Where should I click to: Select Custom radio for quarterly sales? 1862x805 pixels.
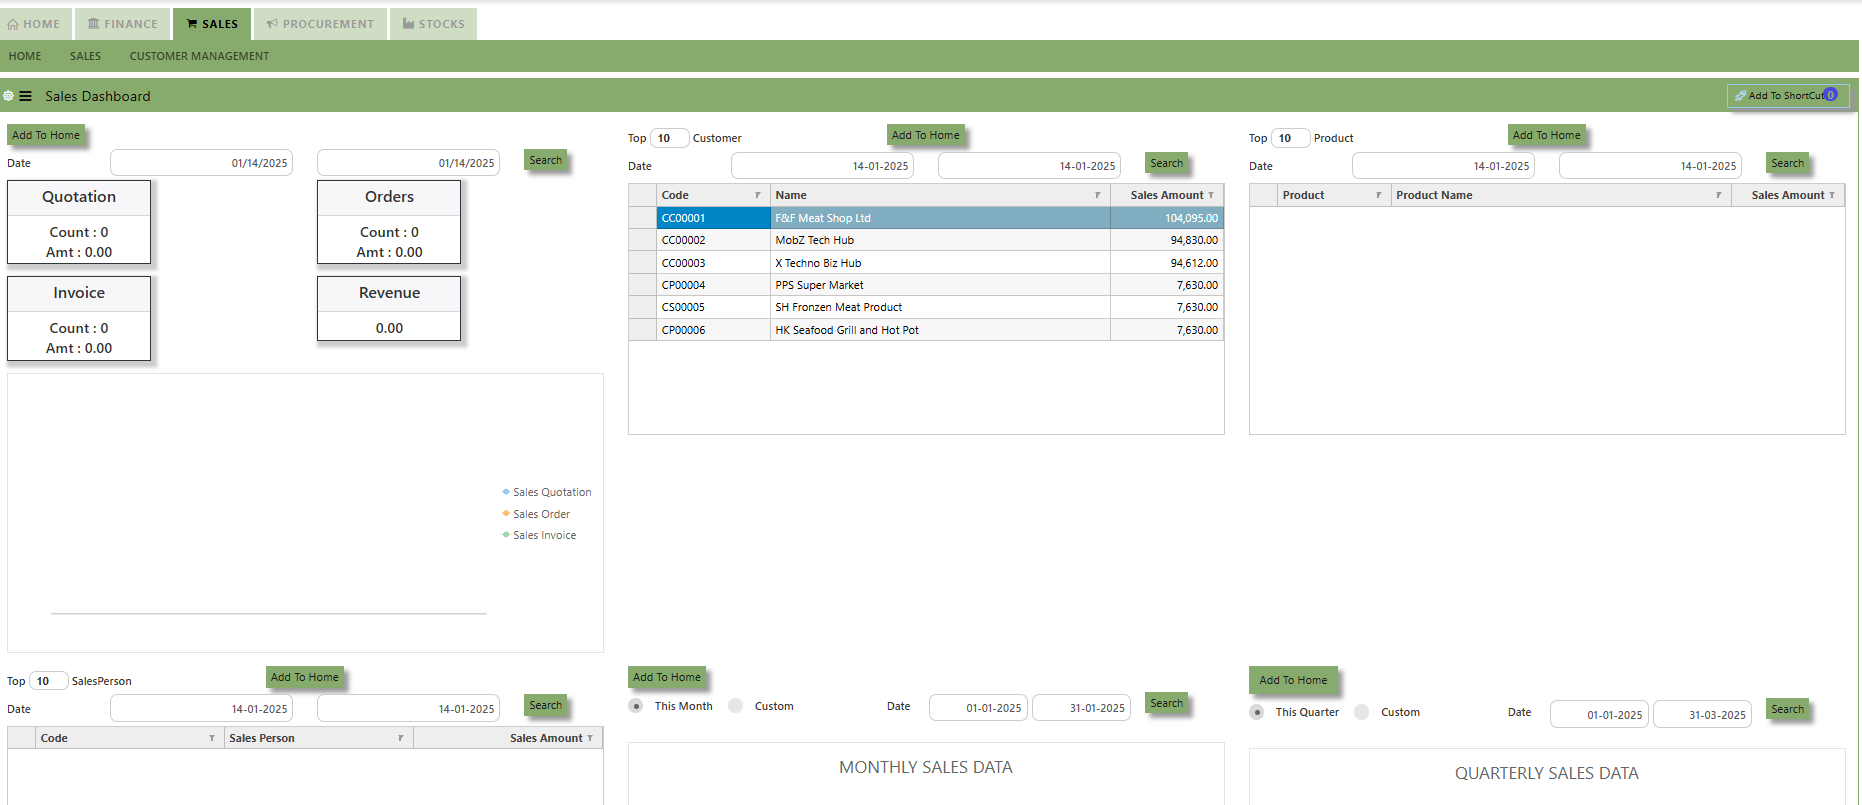point(1362,712)
